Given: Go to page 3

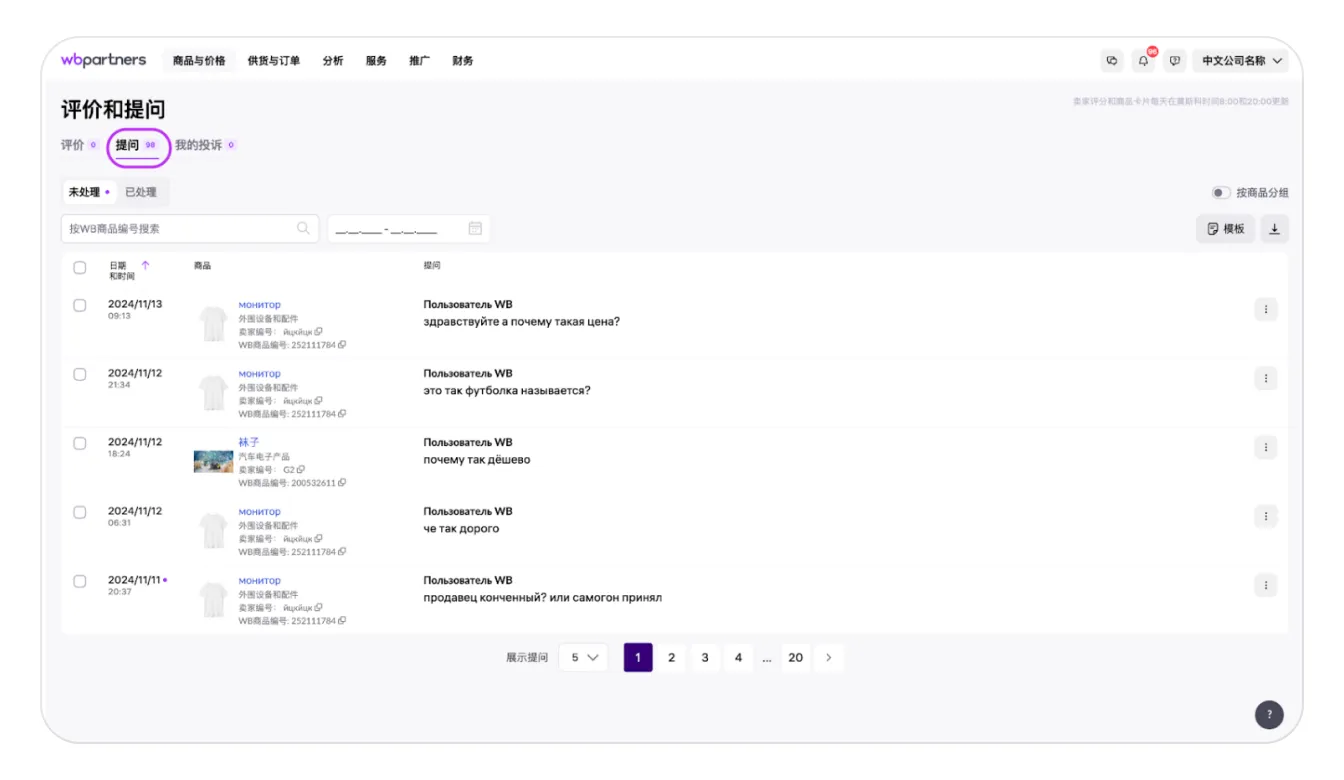Looking at the screenshot, I should tap(705, 658).
